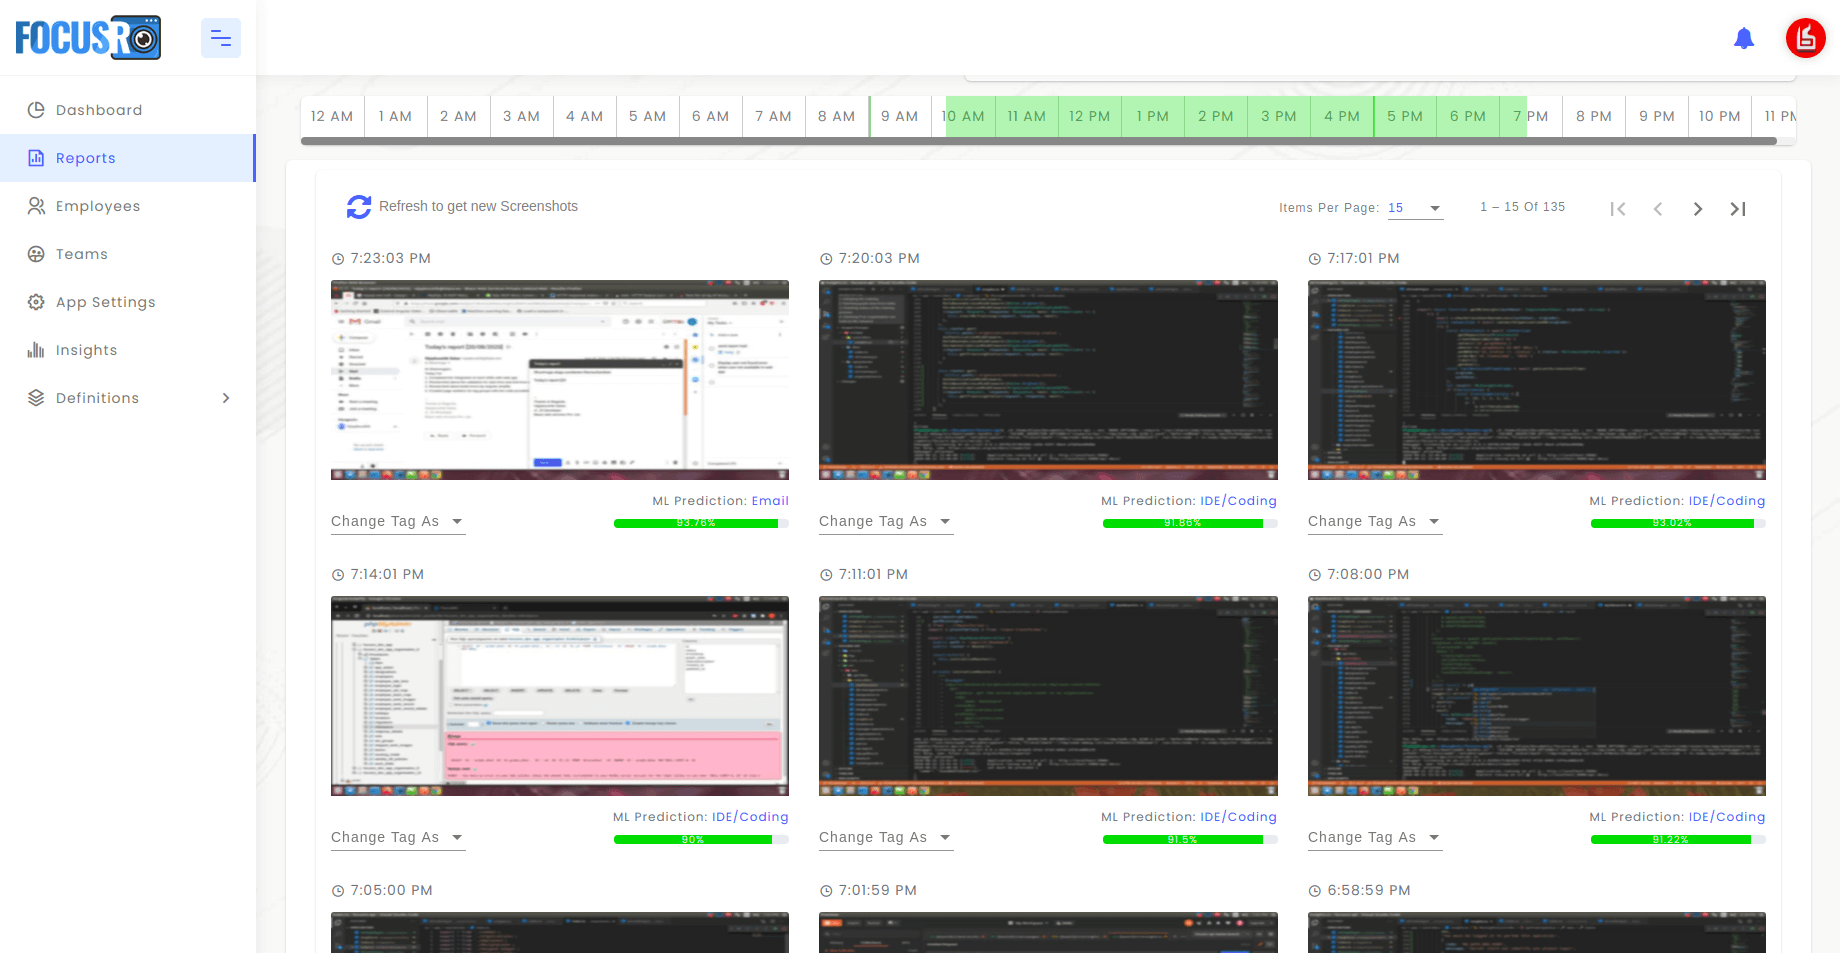The width and height of the screenshot is (1840, 953).
Task: Open App Settings in sidebar
Action: pyautogui.click(x=105, y=302)
